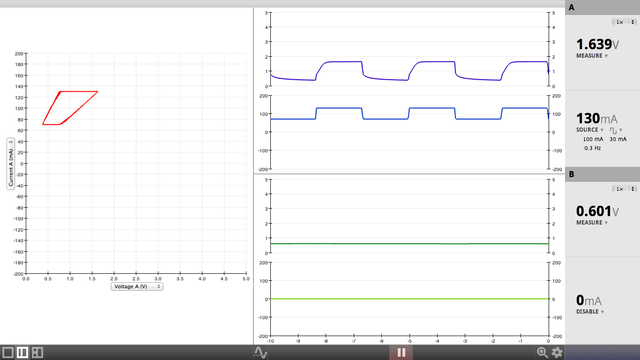Edit the 30 mA amplitude value
This screenshot has height=360, width=640.
coord(618,139)
